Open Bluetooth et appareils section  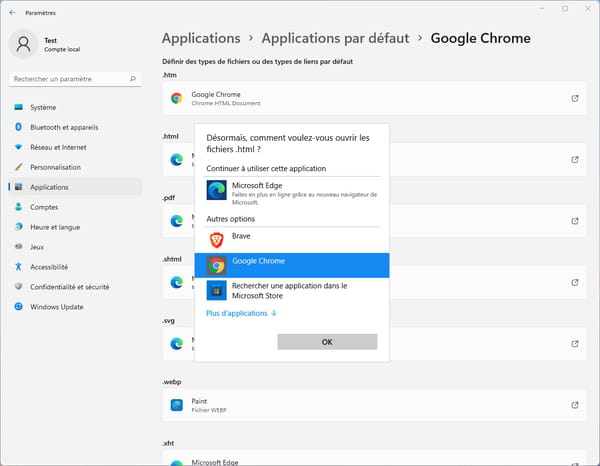point(75,127)
